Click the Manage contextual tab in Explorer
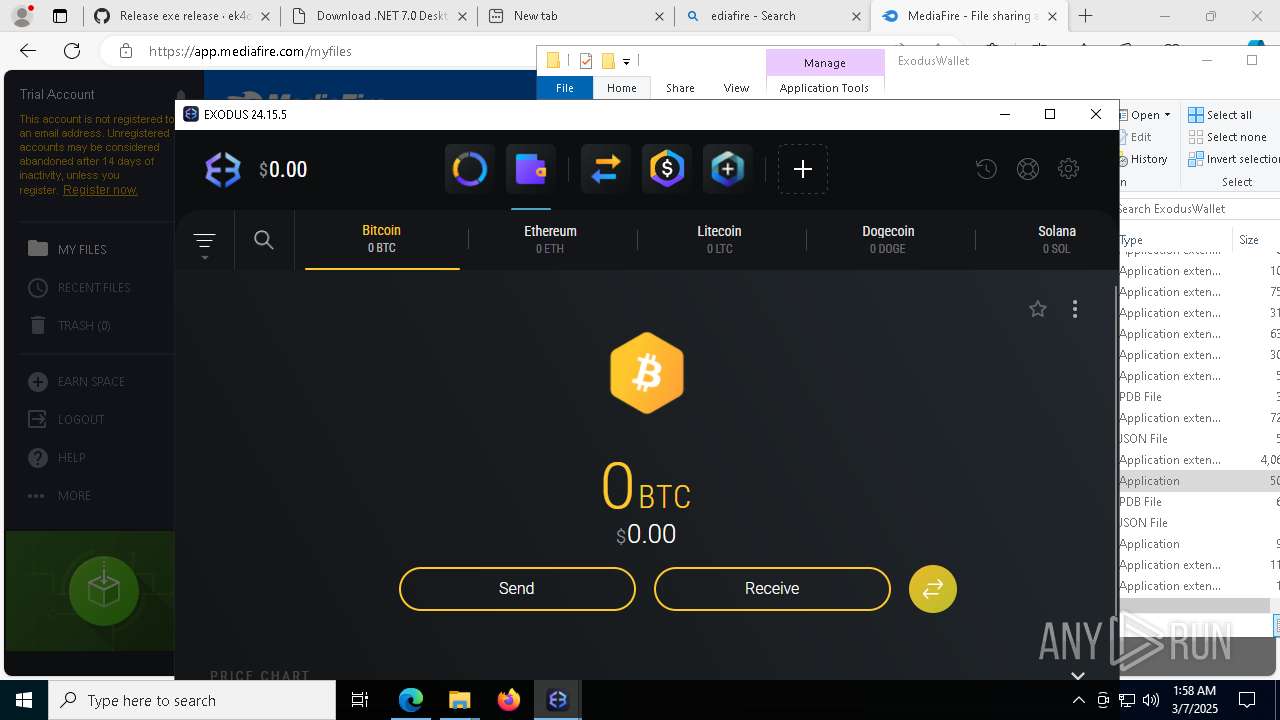The image size is (1280, 720). coord(825,62)
